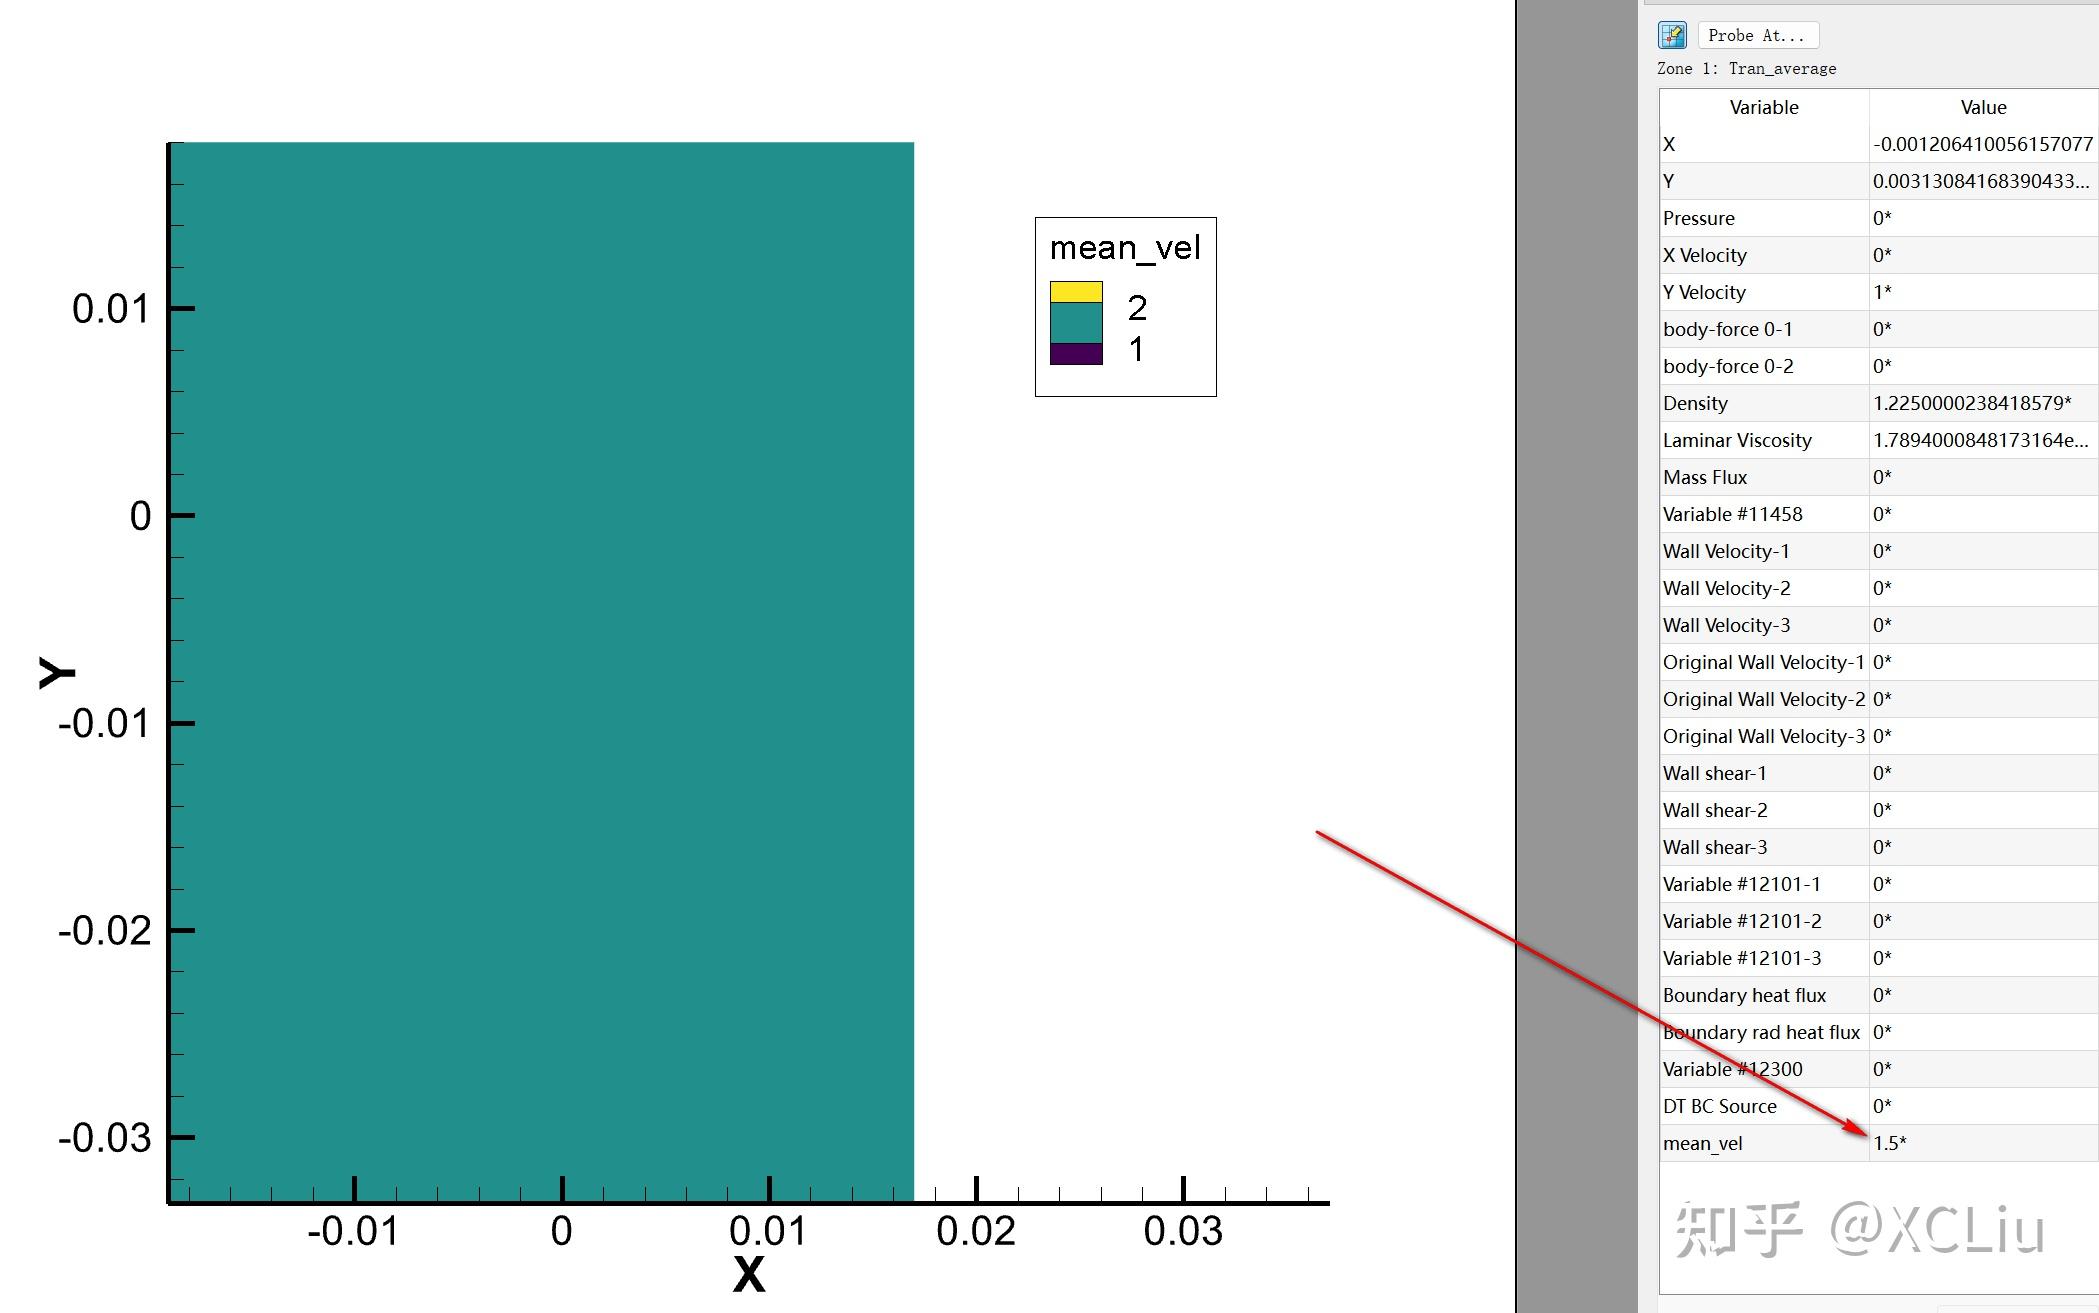
Task: Click the probe tool icon
Action: point(1672,35)
